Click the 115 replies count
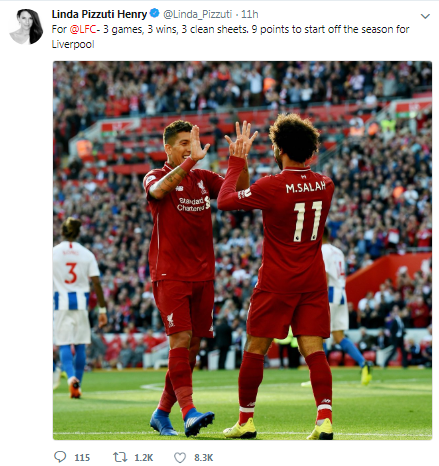Screen dimensions: 439x466 pyautogui.click(x=82, y=457)
